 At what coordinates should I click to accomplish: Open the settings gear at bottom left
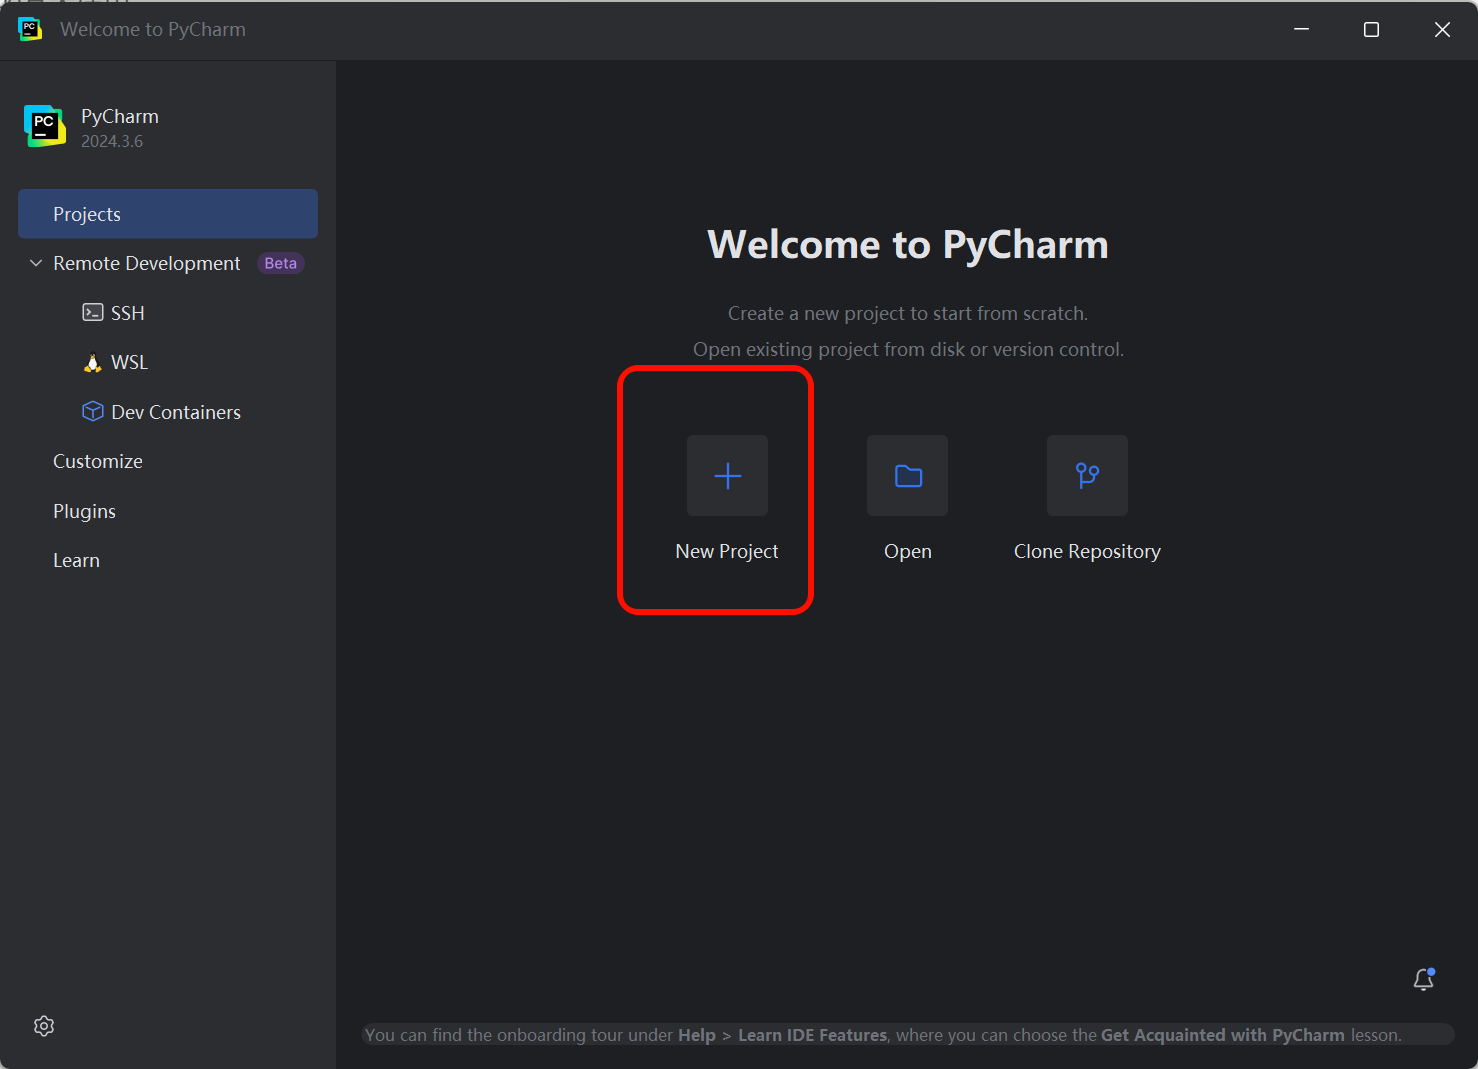[x=44, y=1026]
